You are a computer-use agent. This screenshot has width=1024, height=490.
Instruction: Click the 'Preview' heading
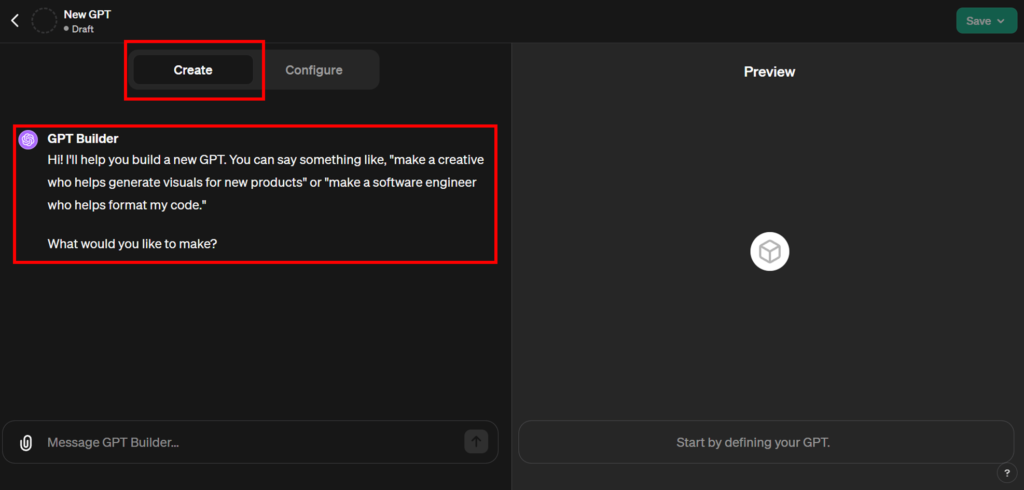769,72
